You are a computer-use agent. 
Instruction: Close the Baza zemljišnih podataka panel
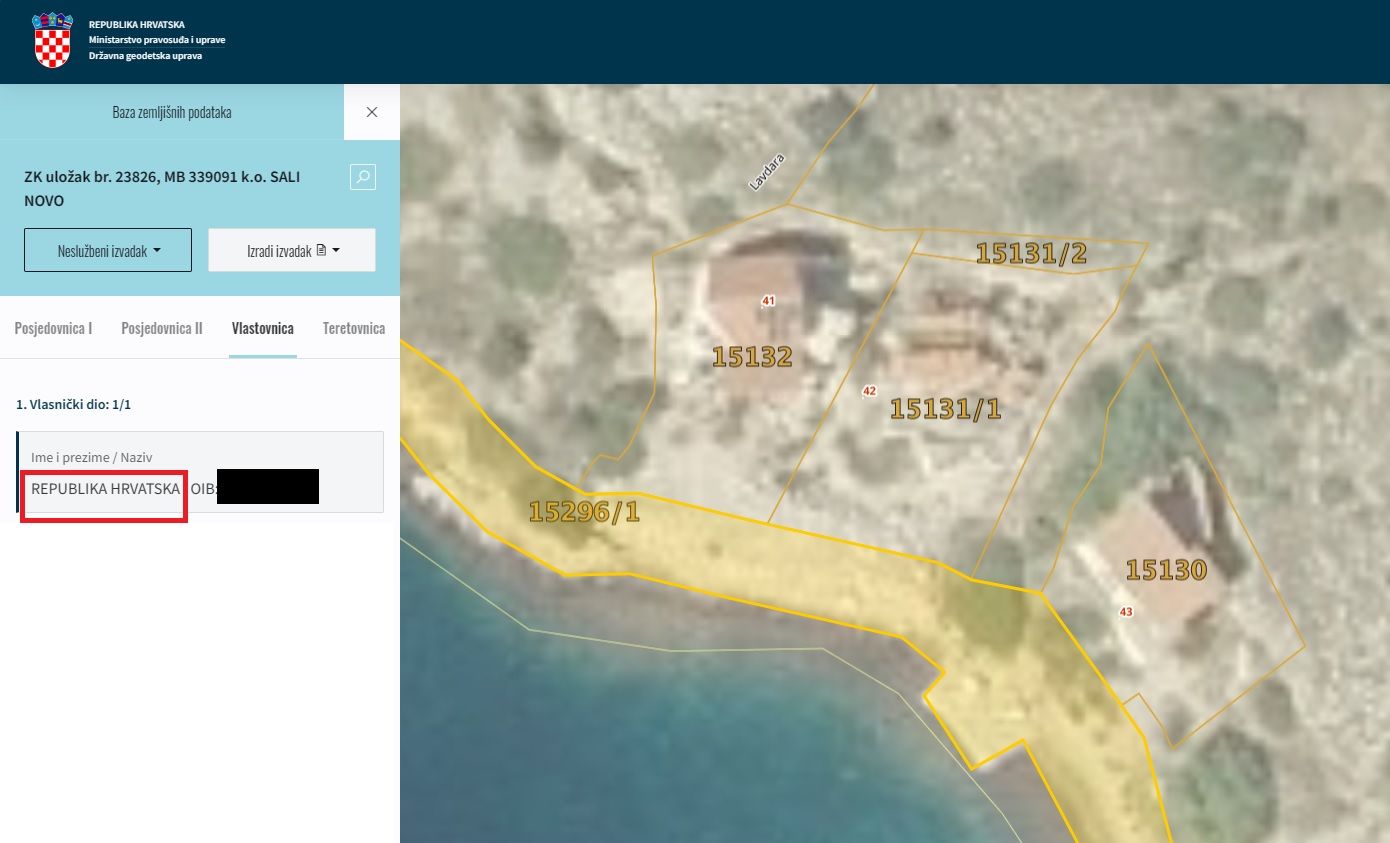[x=372, y=112]
